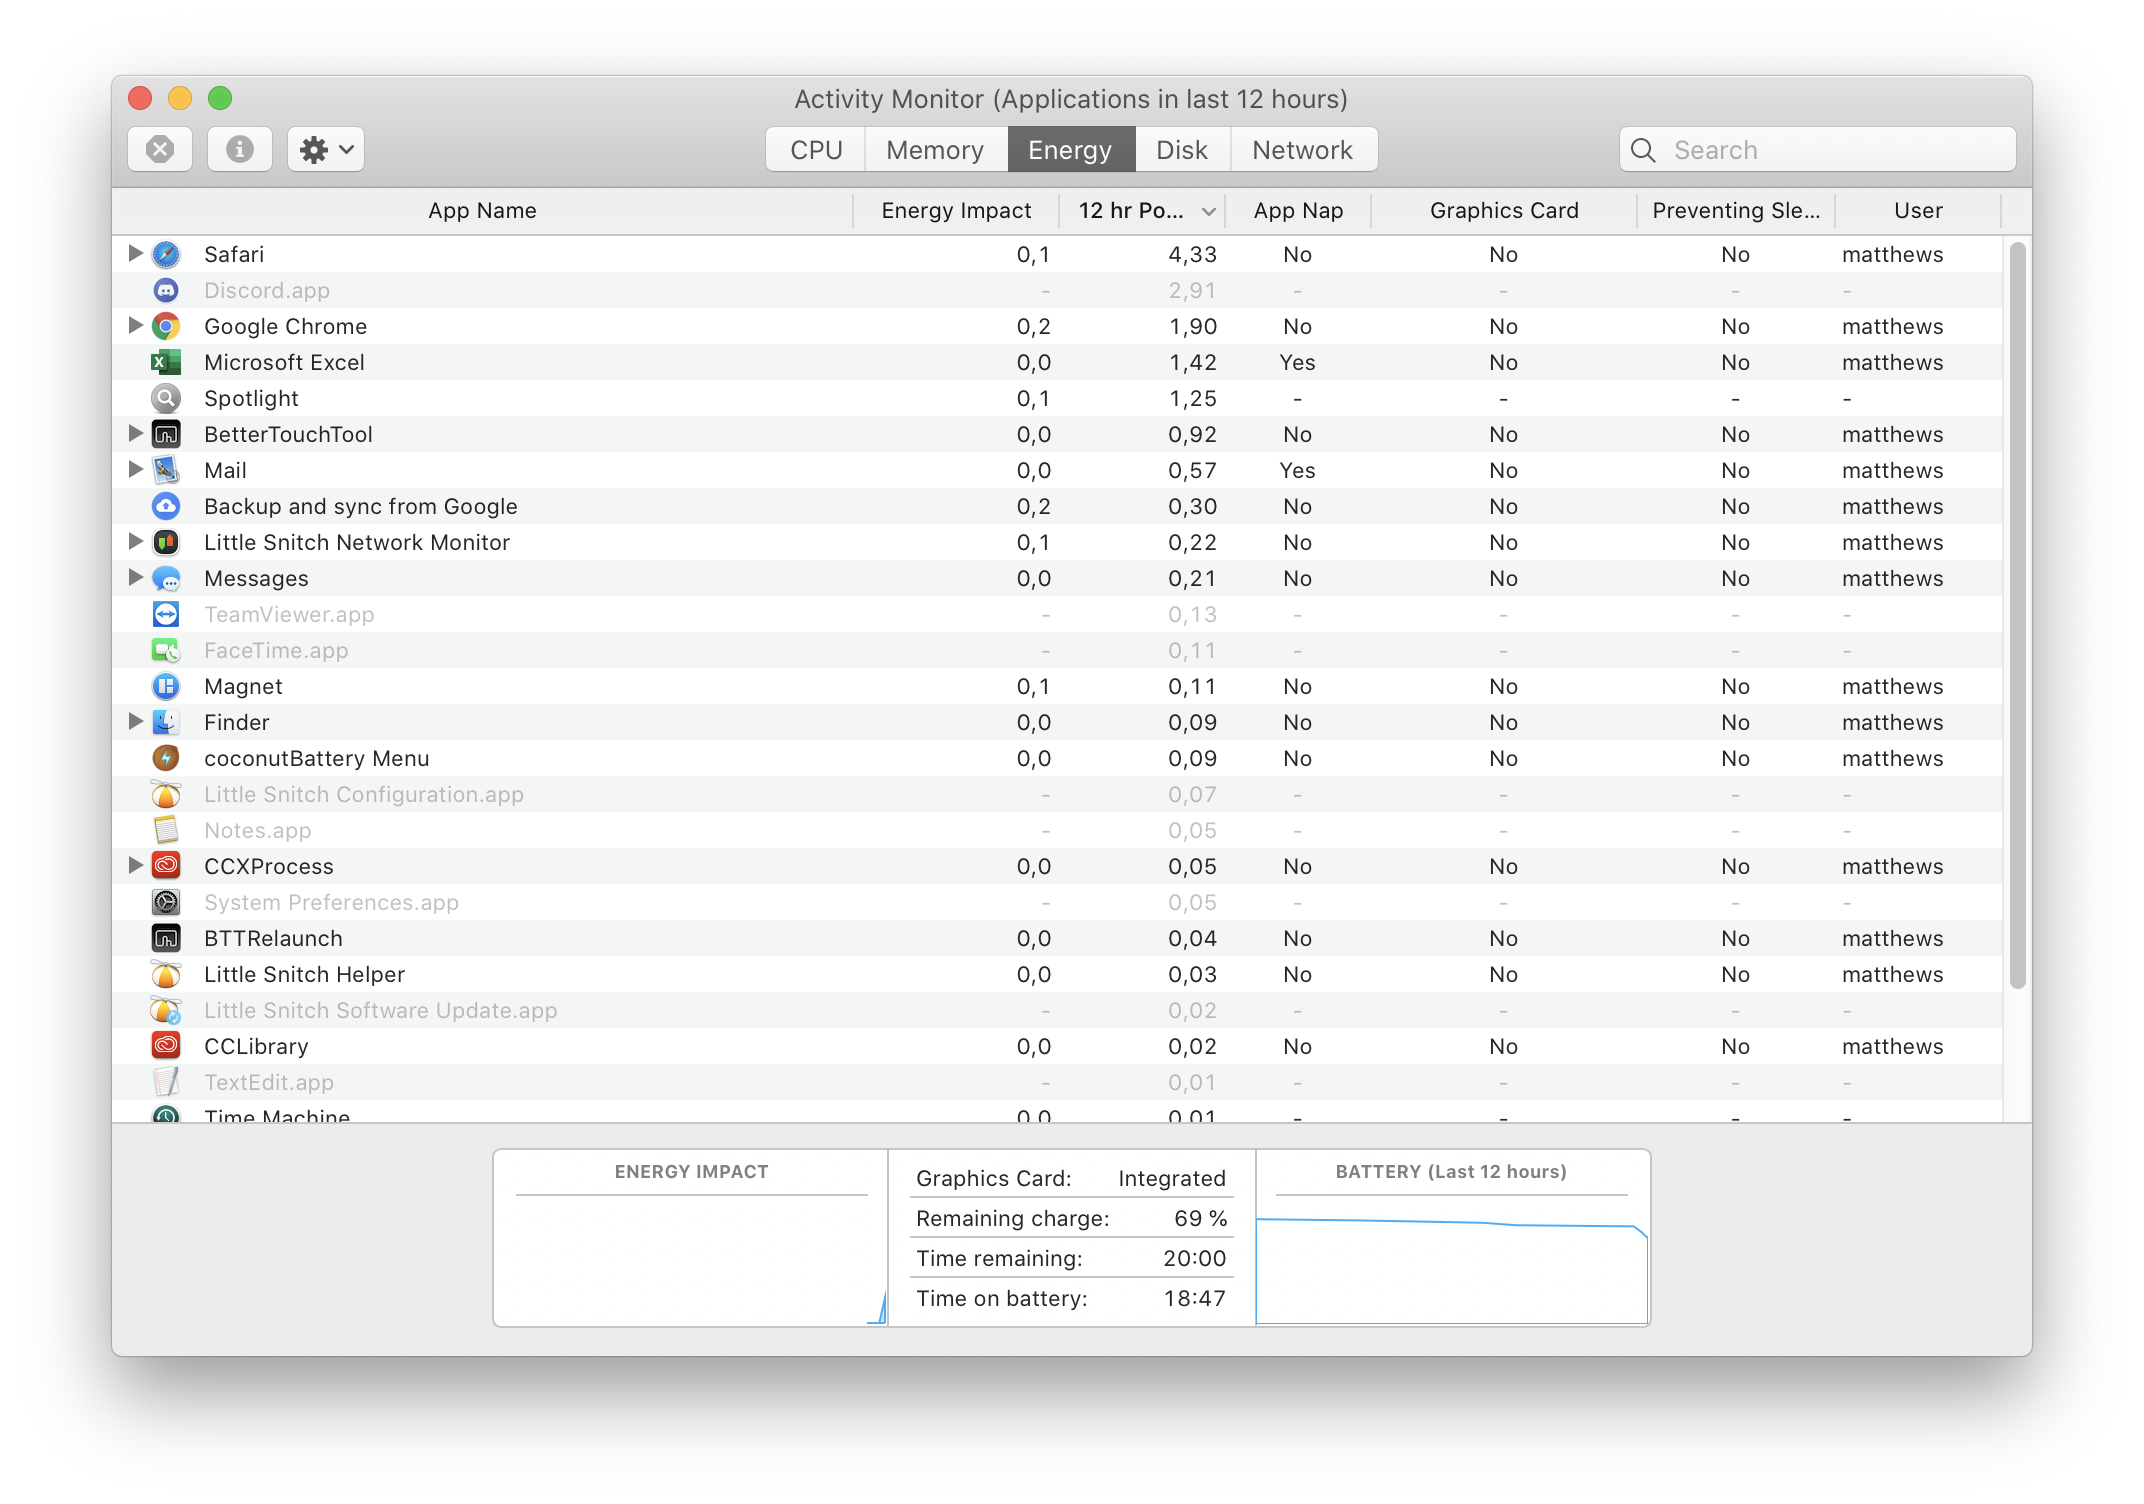Switch to the Network tab
Viewport: 2144px width, 1504px height.
pos(1302,150)
